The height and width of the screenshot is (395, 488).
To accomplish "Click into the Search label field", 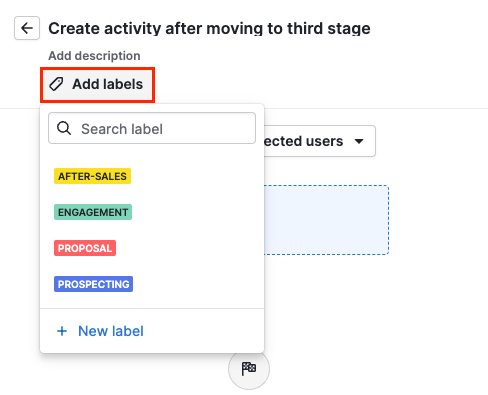I will pyautogui.click(x=152, y=128).
